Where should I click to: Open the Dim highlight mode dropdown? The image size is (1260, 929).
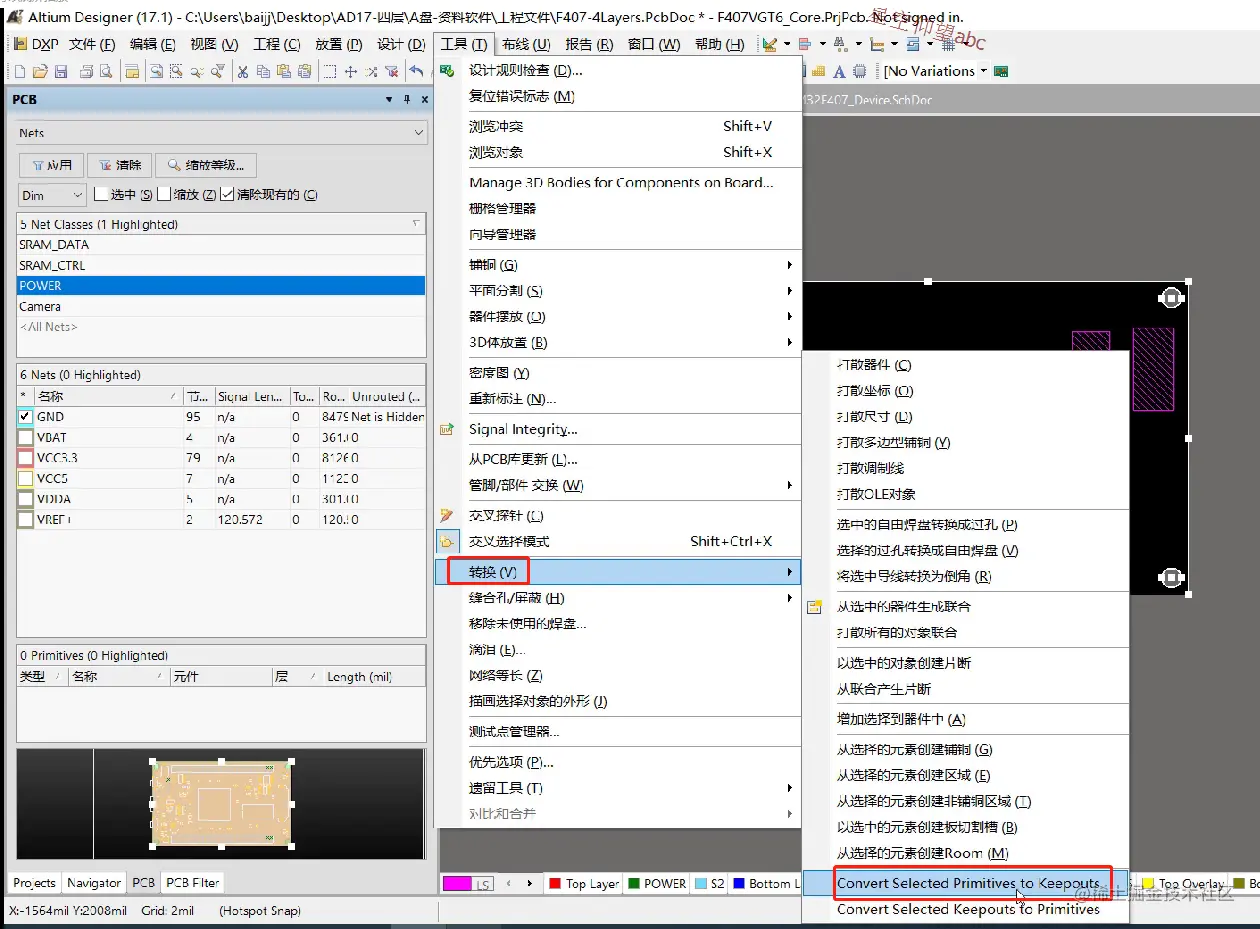click(77, 195)
